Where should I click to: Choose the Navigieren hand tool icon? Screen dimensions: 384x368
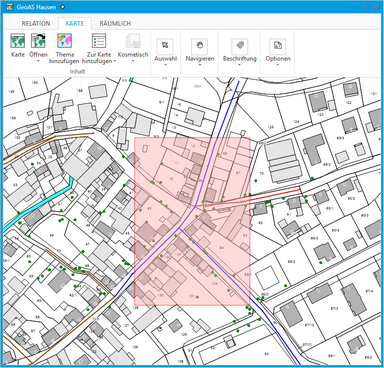coord(199,46)
